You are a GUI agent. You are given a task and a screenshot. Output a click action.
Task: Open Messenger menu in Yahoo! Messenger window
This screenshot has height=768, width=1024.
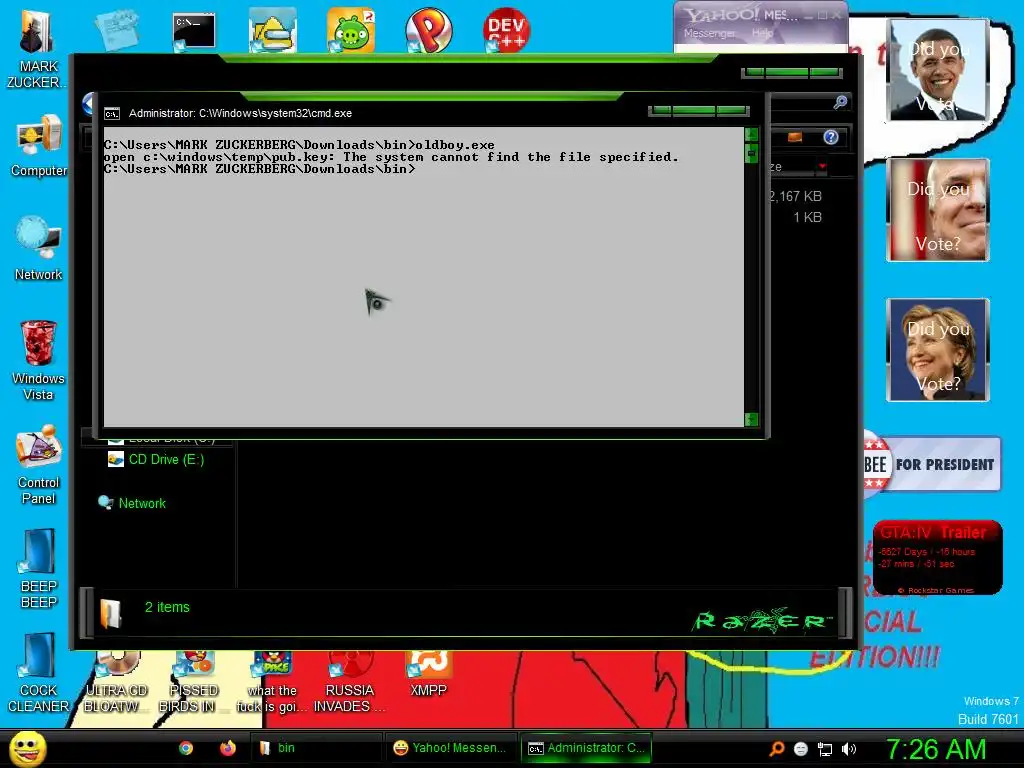click(x=709, y=33)
